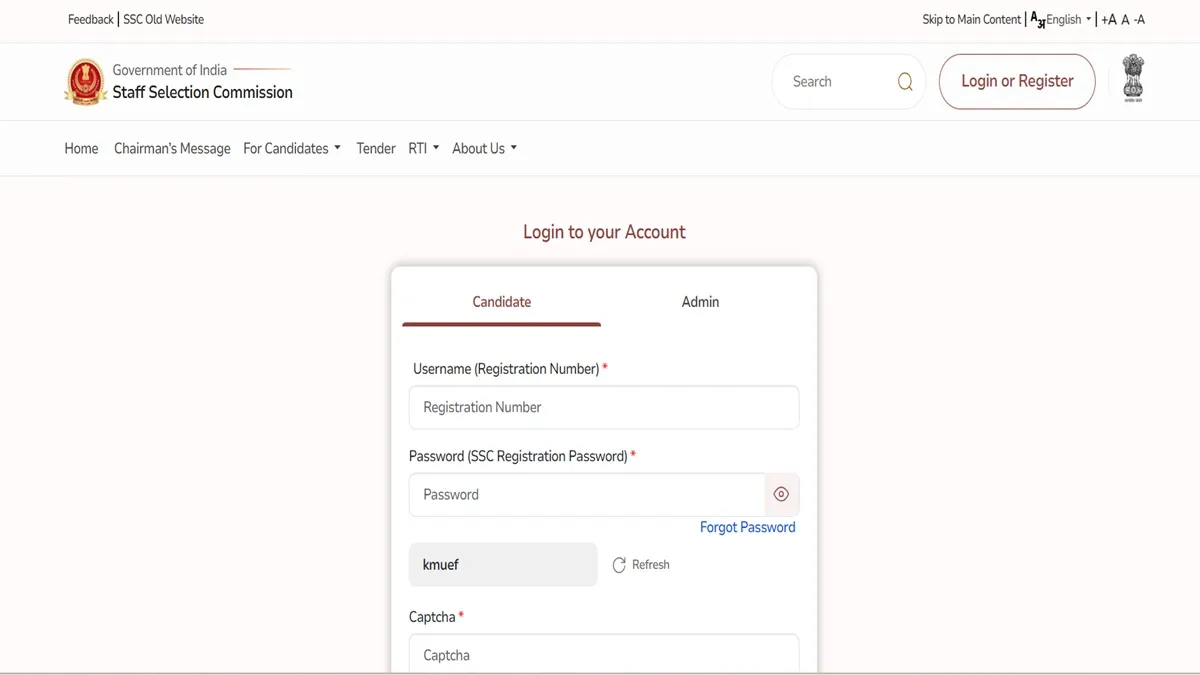1200x675 pixels.
Task: Expand the RTI dropdown menu
Action: [423, 148]
